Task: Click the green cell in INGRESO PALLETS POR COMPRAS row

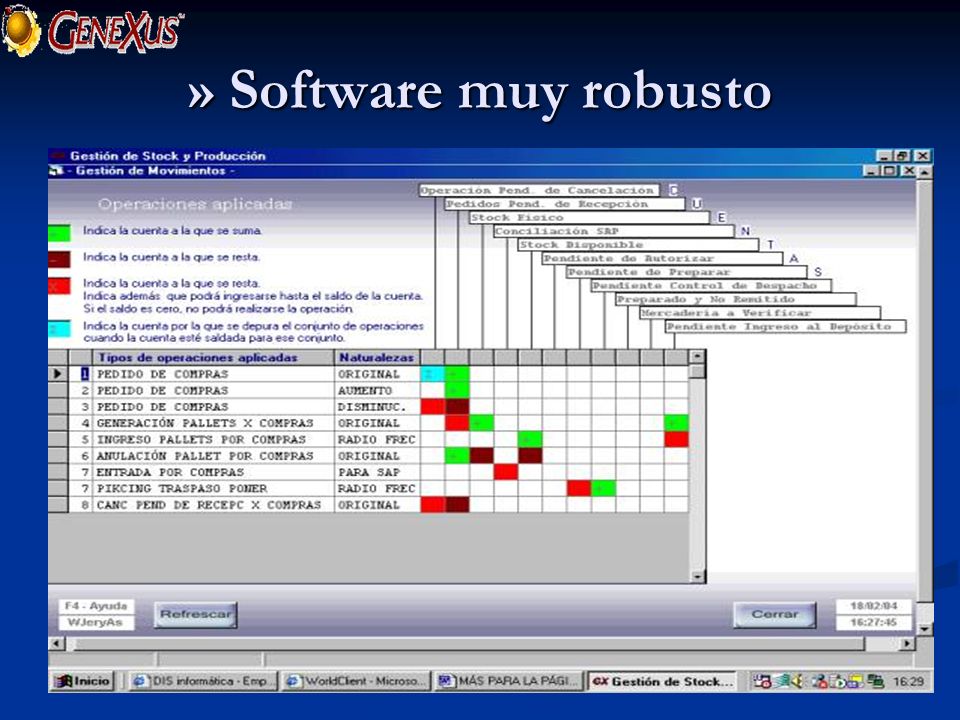Action: point(530,439)
